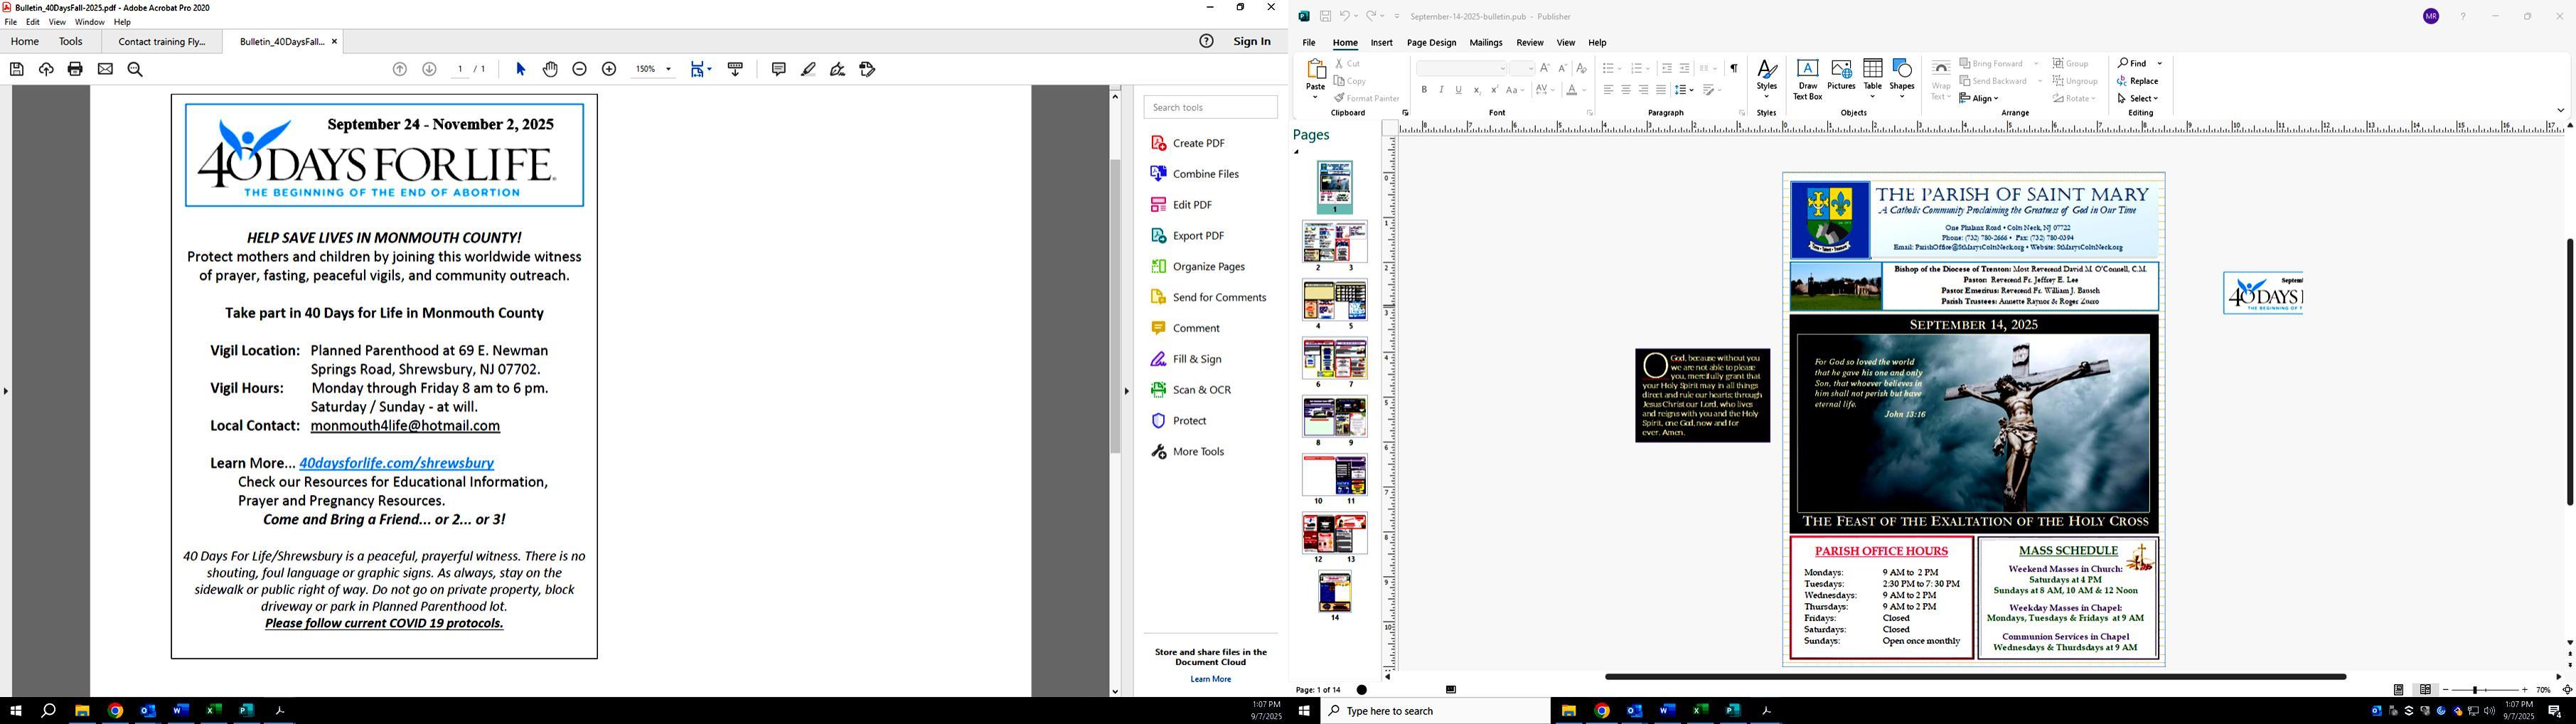Collapse the Publisher ribbon with the chevron
The height and width of the screenshot is (724, 2576).
[x=2561, y=111]
